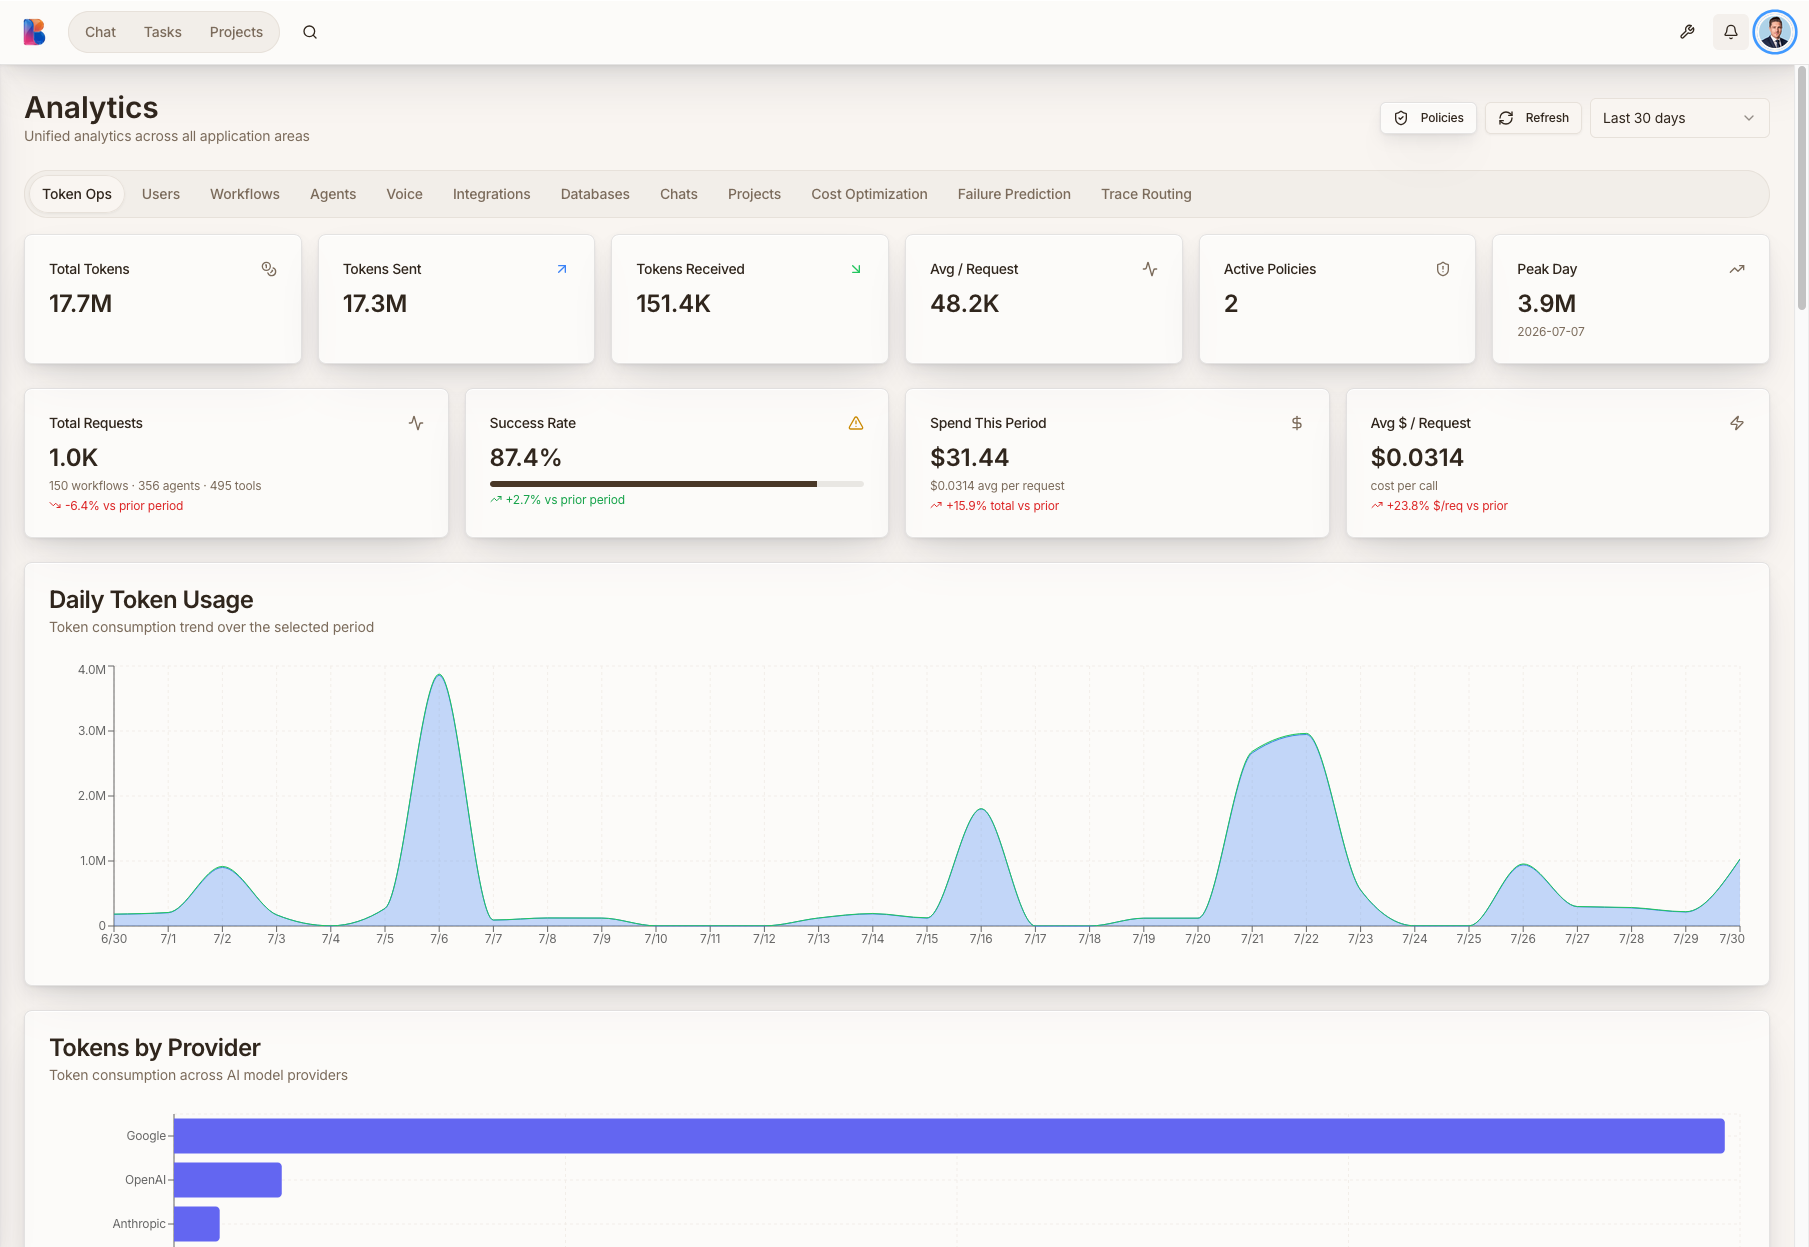Click the Active Policies shield icon
Viewport: 1809px width, 1247px height.
1443,269
